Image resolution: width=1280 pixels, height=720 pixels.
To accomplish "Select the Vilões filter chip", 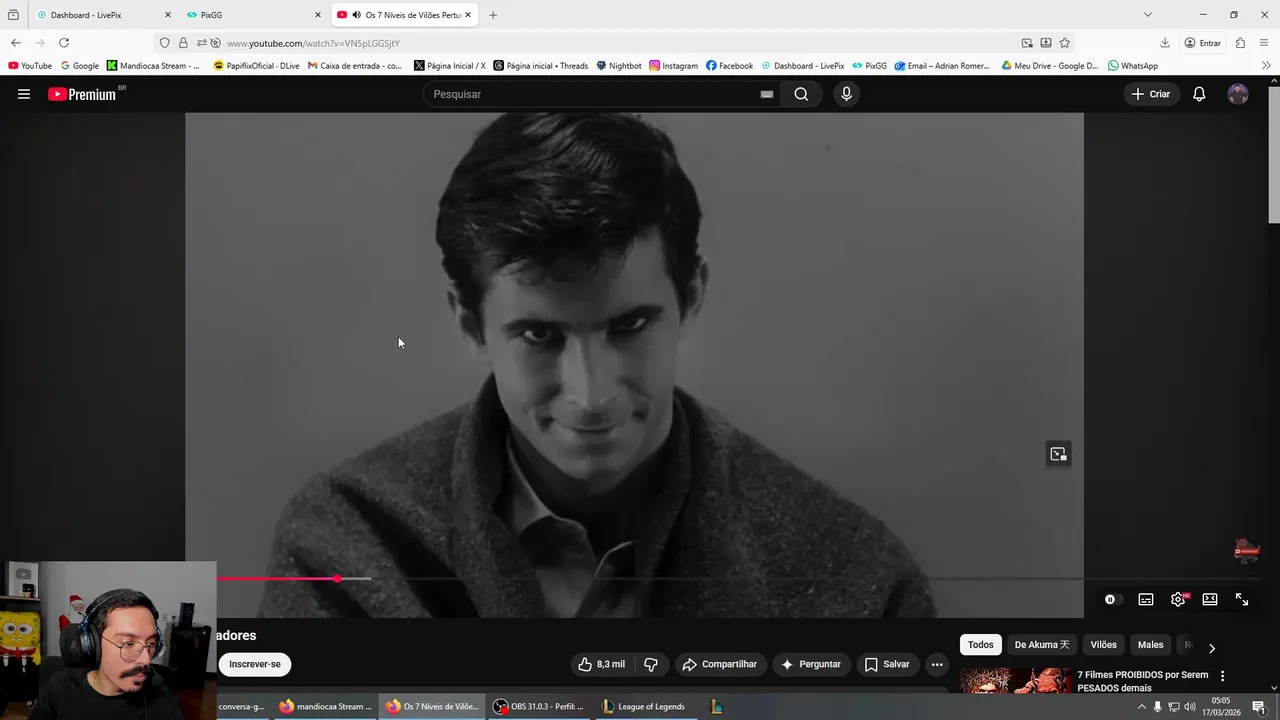I will point(1104,645).
